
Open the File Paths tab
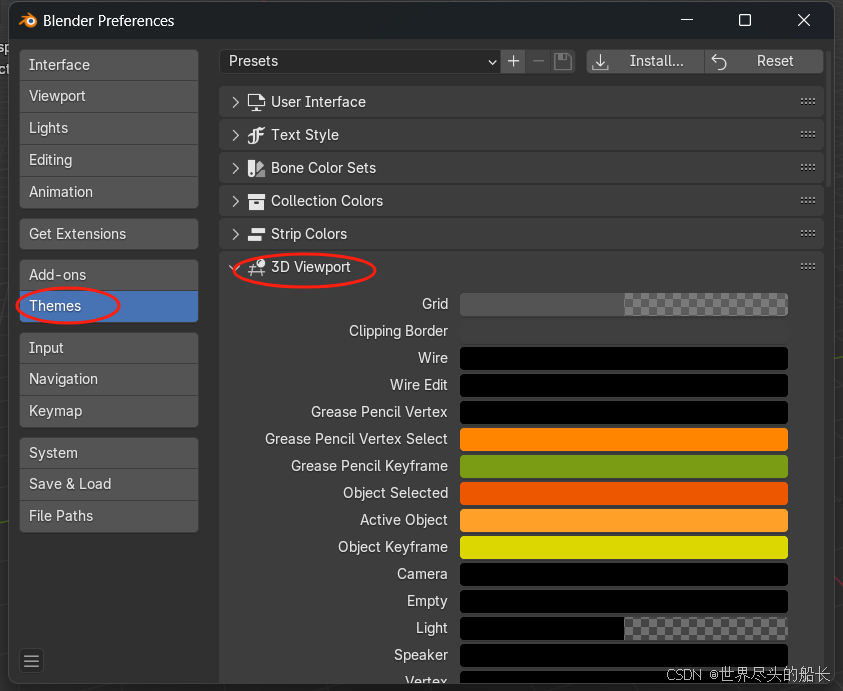109,516
